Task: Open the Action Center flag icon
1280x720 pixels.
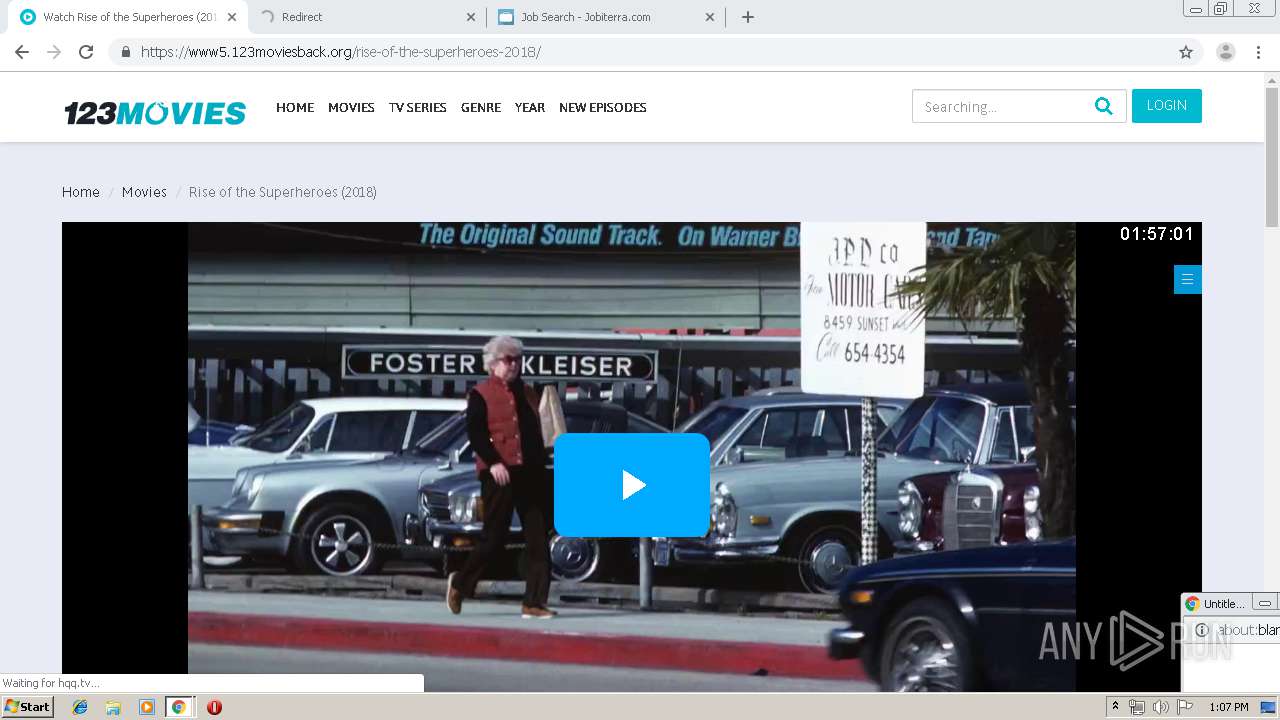Action: click(x=1185, y=707)
